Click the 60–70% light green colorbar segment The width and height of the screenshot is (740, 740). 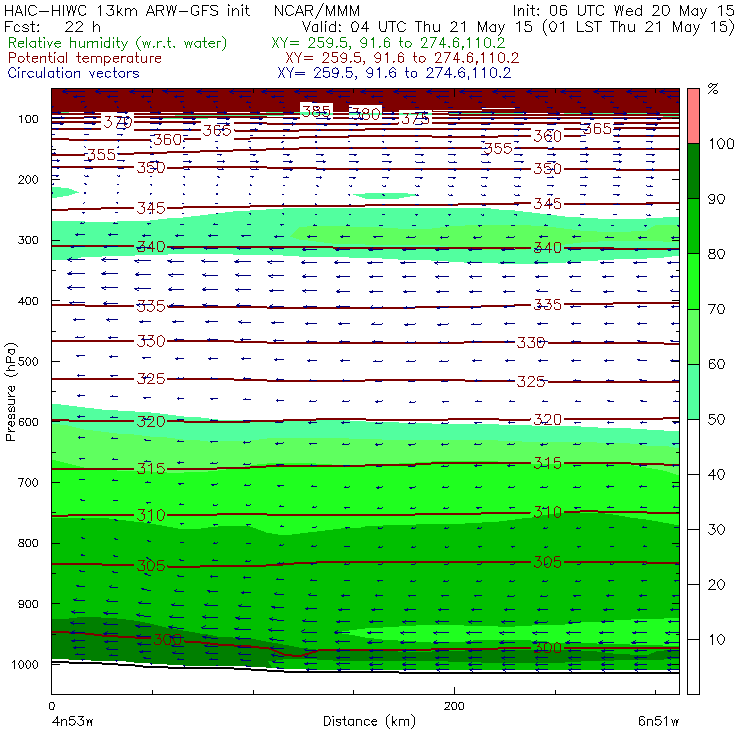pyautogui.click(x=693, y=336)
